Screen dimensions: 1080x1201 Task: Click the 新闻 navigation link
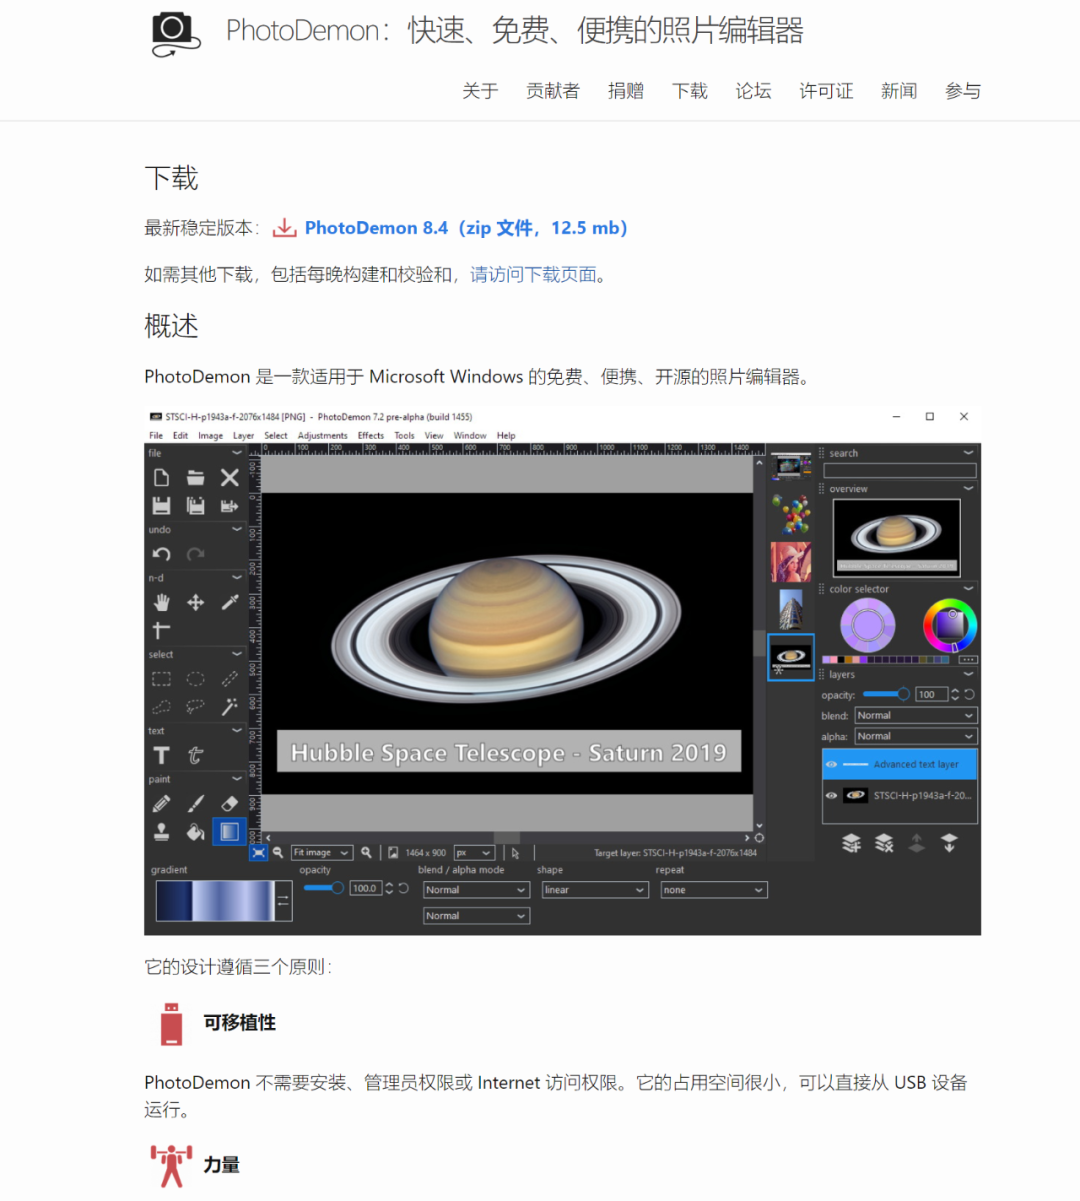coord(899,91)
